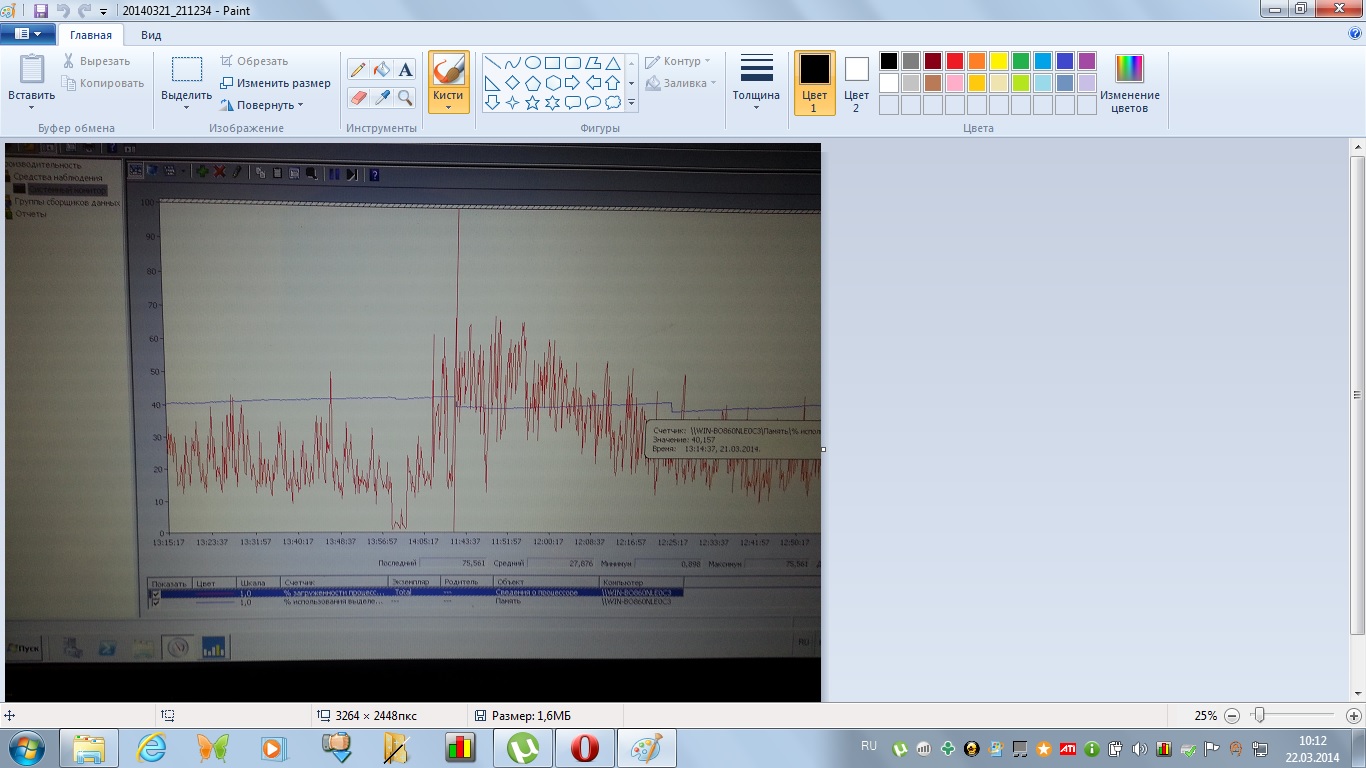The width and height of the screenshot is (1366, 768).
Task: Activate the Цвет 1 foreground color
Action: coord(814,82)
